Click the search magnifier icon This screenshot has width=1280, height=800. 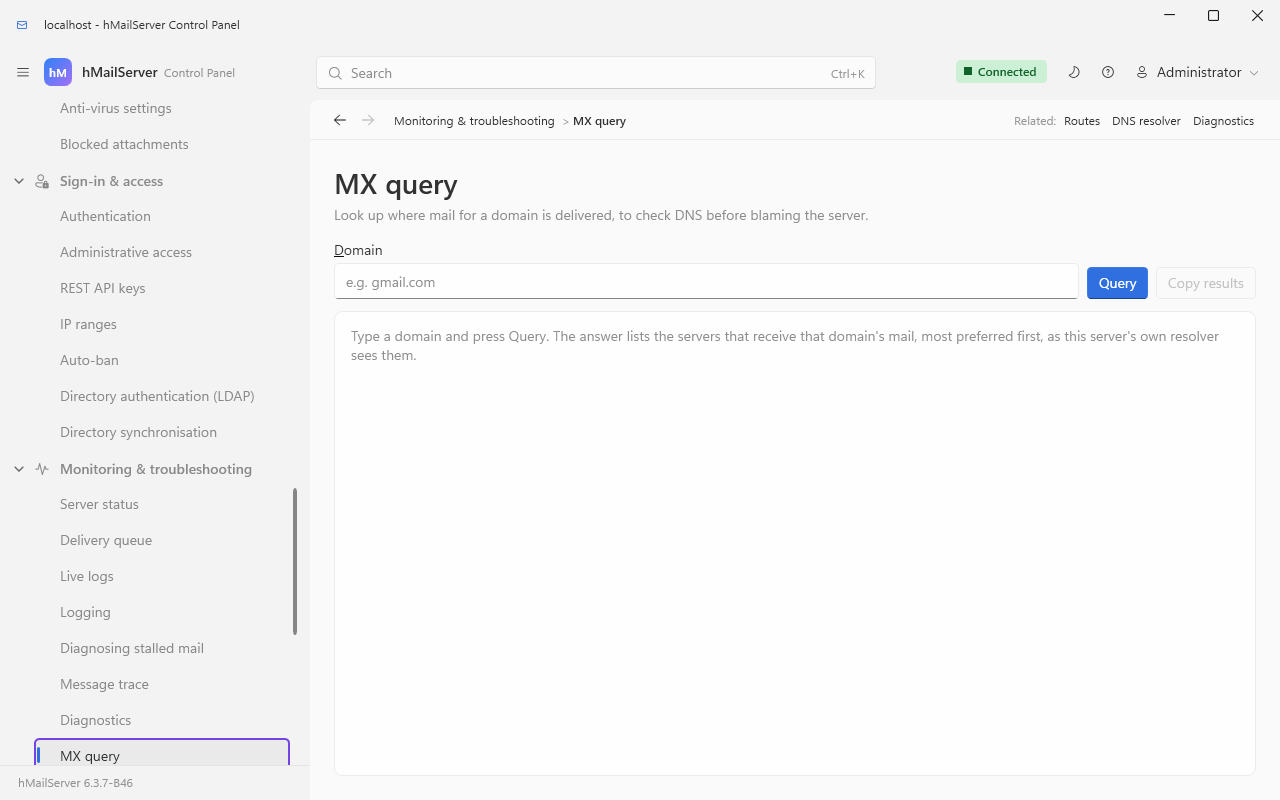[336, 73]
